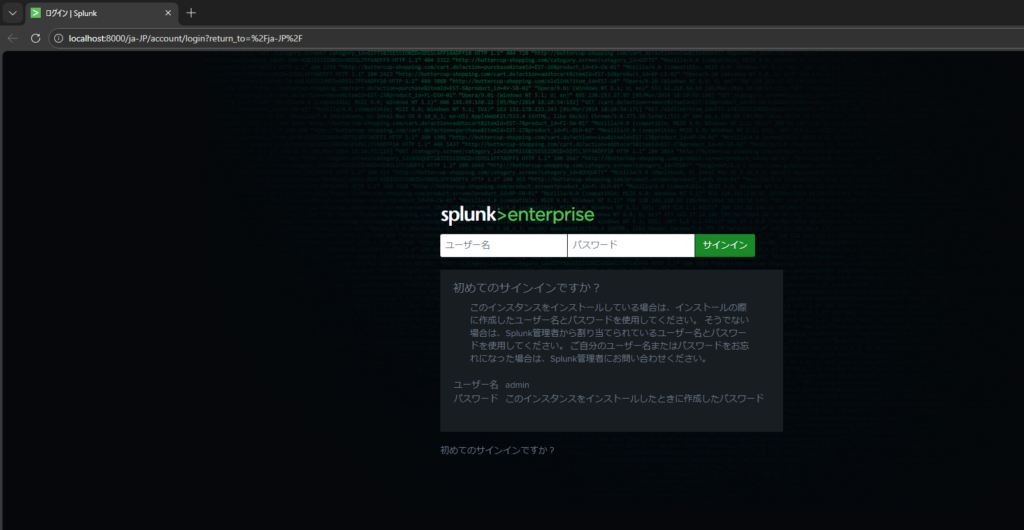
Task: Open the tab search dropdown chevron
Action: tap(12, 13)
